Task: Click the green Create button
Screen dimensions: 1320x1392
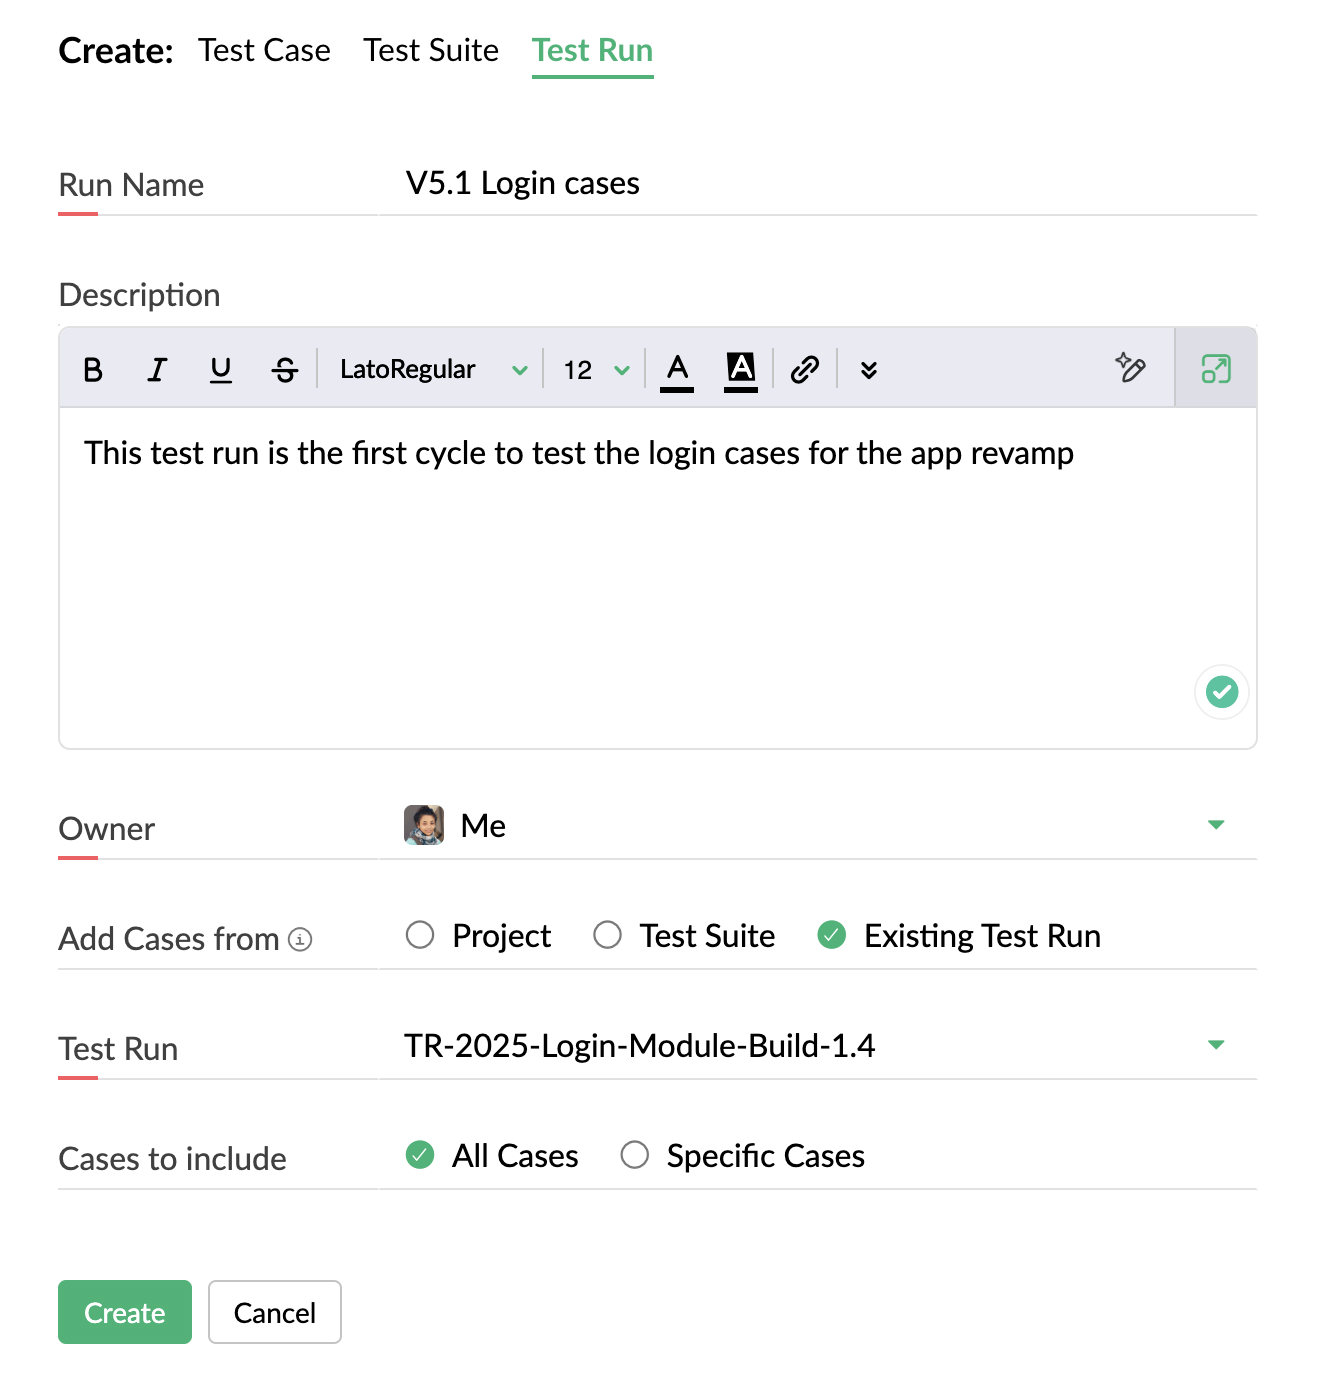Action: pos(125,1312)
